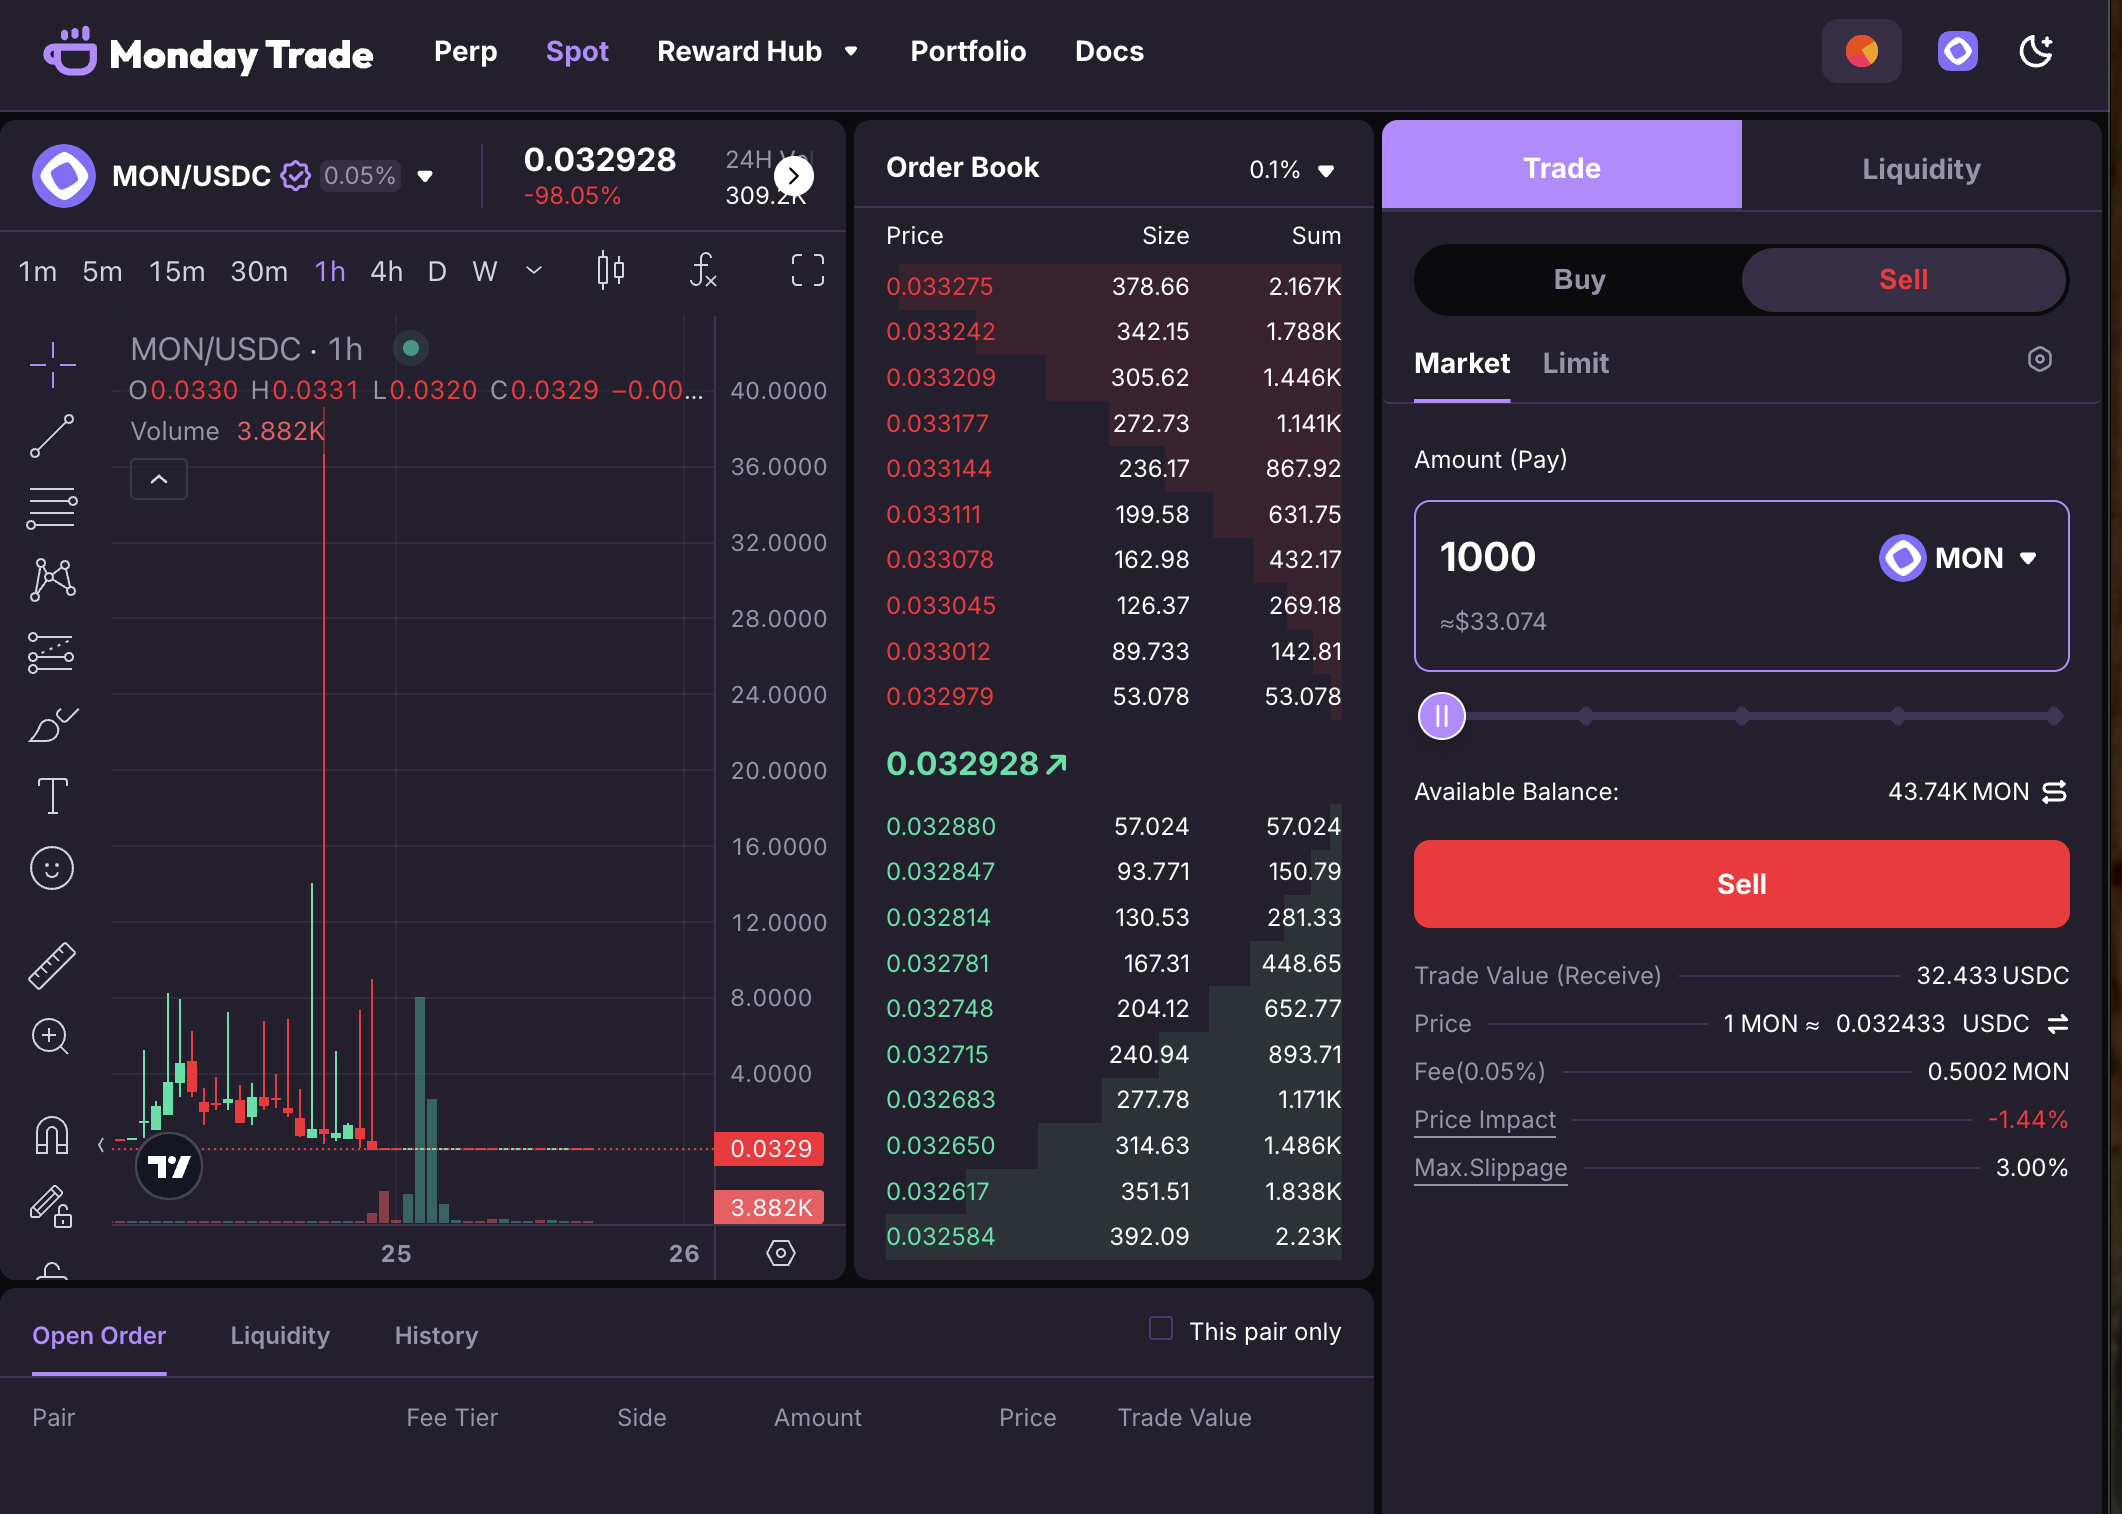Open the chart indicators fx icon

[x=703, y=270]
